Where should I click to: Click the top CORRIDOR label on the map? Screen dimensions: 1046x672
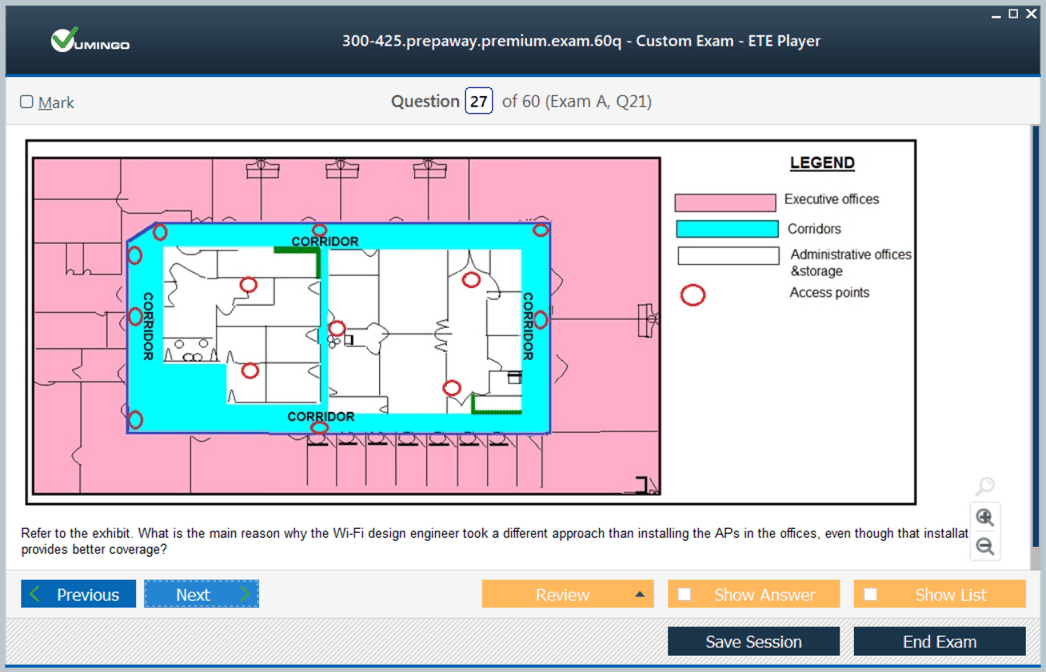coord(325,241)
